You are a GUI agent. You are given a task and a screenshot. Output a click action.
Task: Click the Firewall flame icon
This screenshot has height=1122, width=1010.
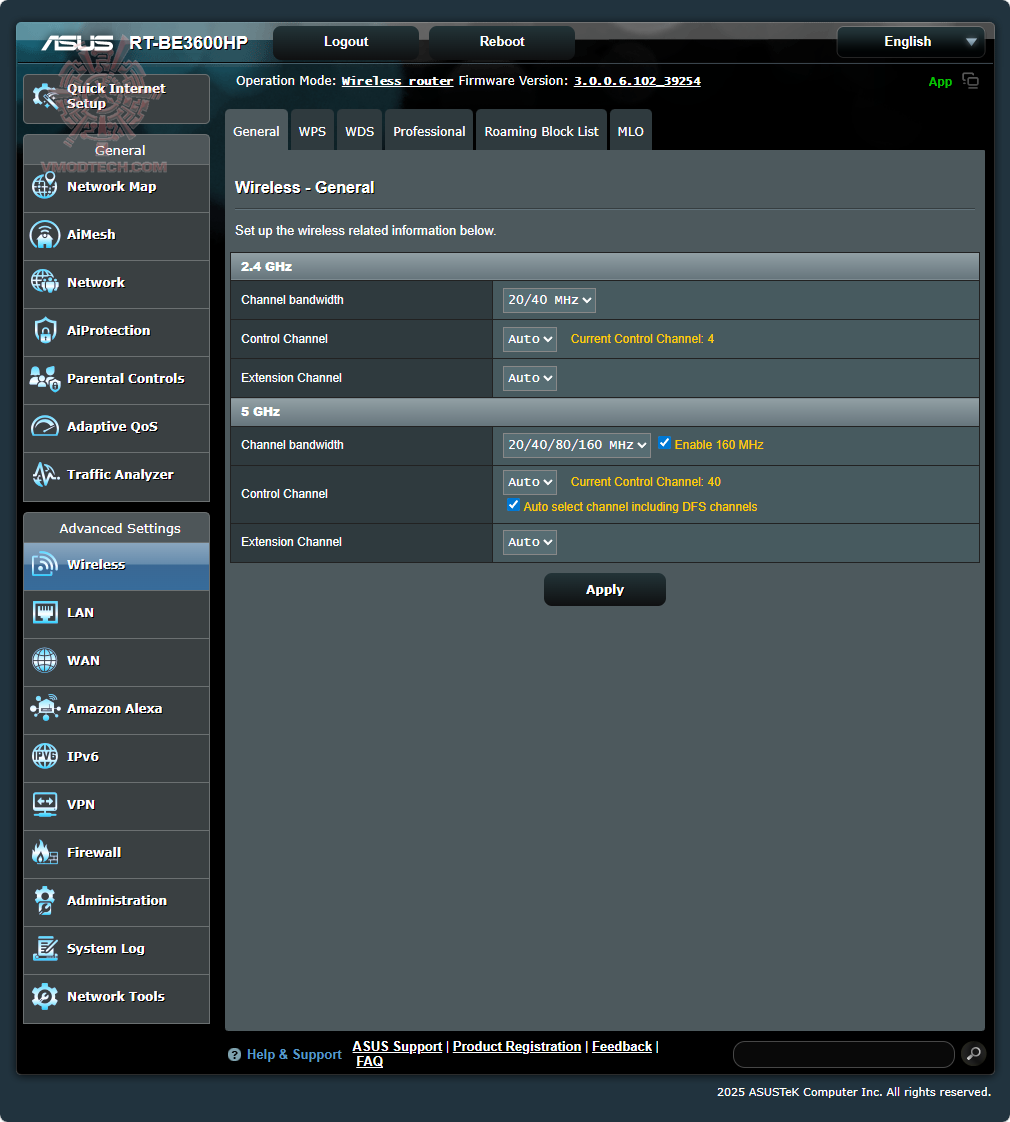coord(44,852)
